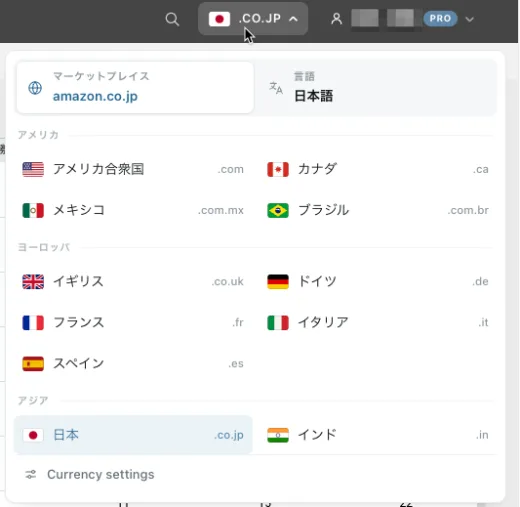The image size is (520, 507).
Task: Click the India flag icon
Action: coord(278,435)
